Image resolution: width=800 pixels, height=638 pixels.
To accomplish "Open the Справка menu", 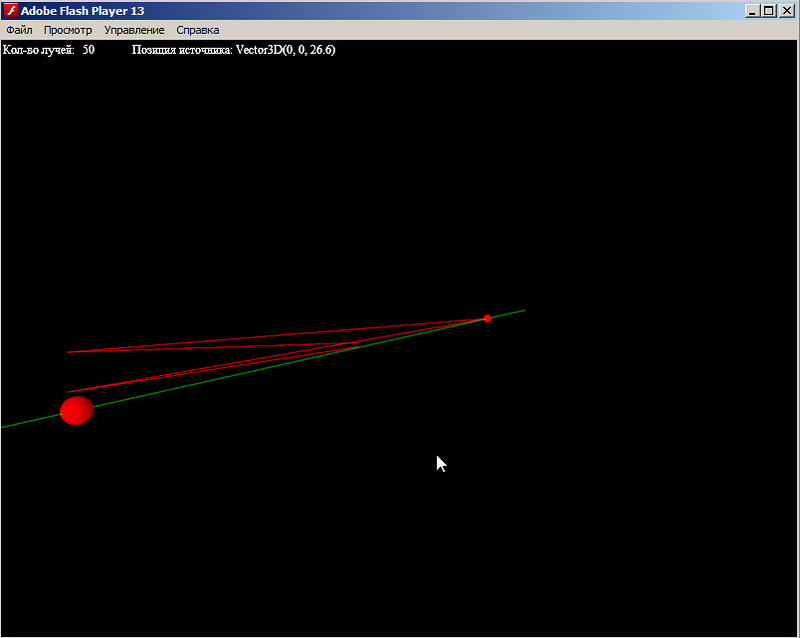I will coord(197,30).
